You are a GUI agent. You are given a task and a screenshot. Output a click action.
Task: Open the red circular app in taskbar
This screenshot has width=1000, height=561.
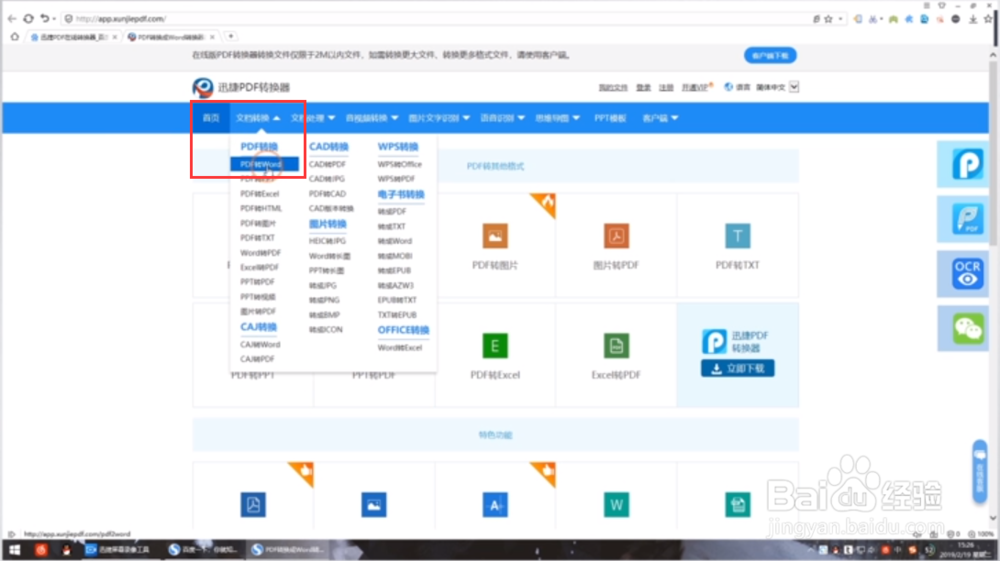(41, 550)
